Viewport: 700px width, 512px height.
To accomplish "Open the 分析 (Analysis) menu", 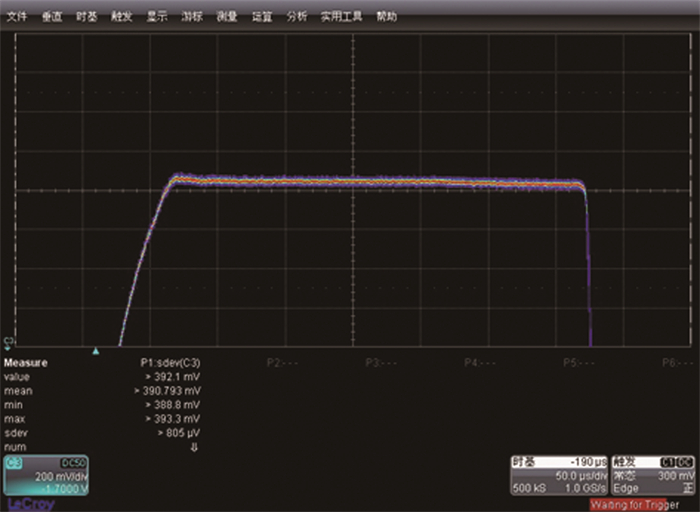I will (297, 17).
